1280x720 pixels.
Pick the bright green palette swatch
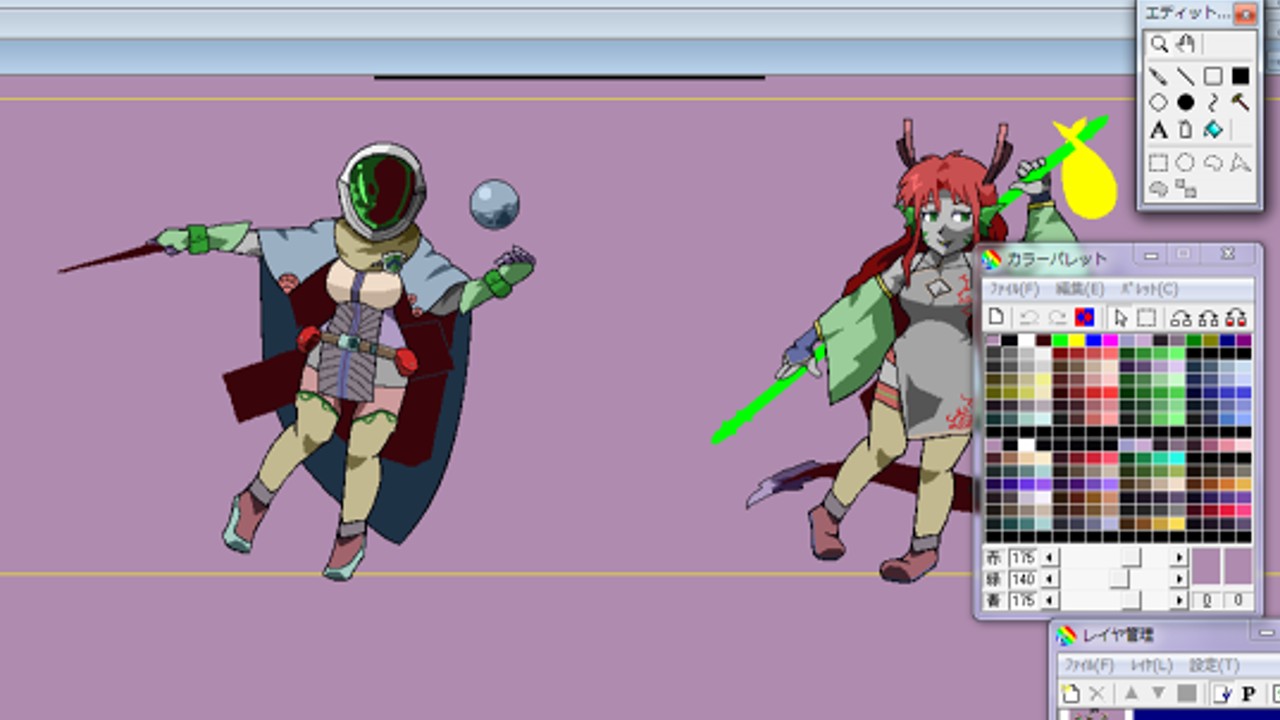[x=1060, y=342]
